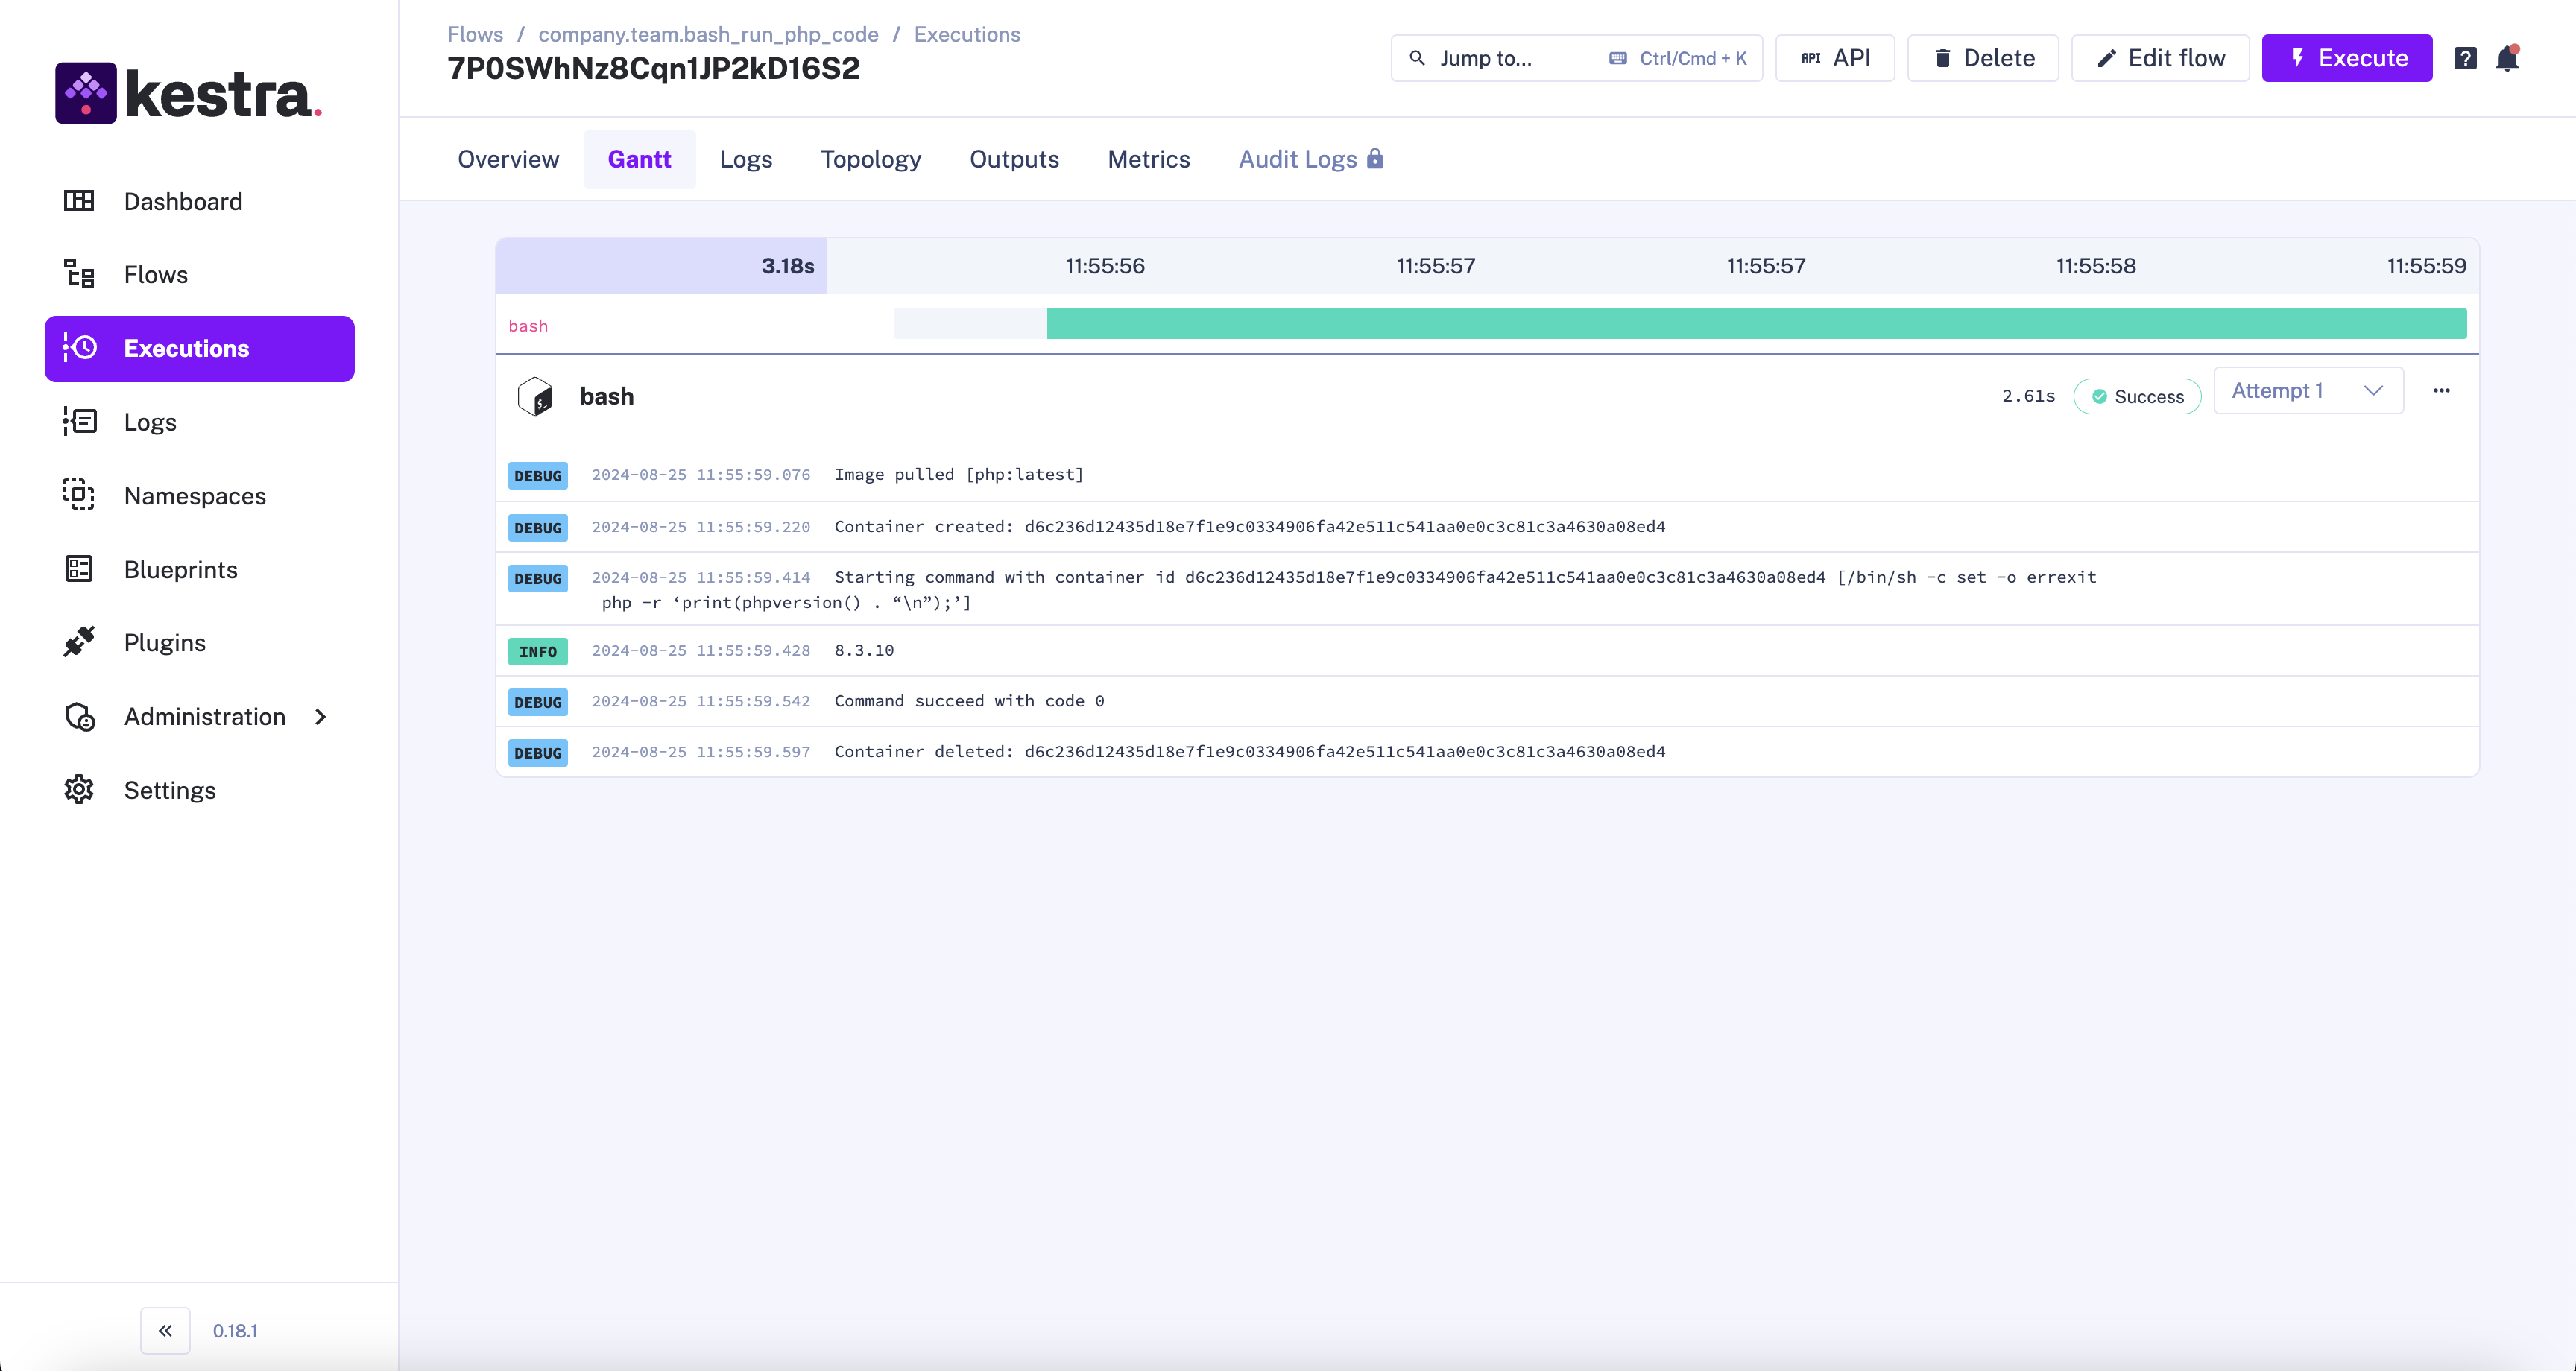Click the Success status badge

tap(2137, 396)
